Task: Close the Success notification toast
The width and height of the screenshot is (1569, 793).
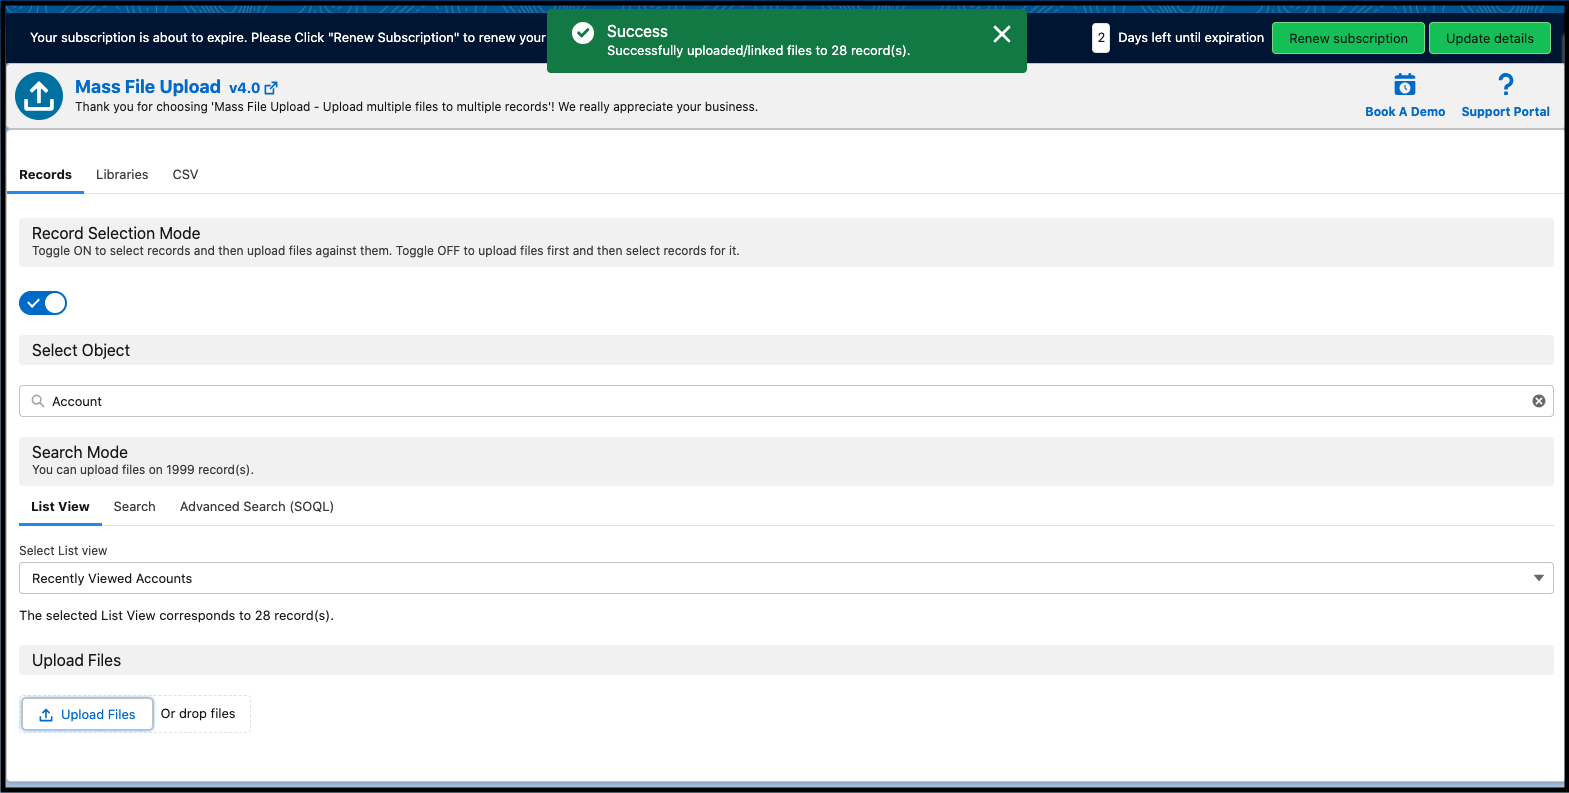Action: point(1001,34)
